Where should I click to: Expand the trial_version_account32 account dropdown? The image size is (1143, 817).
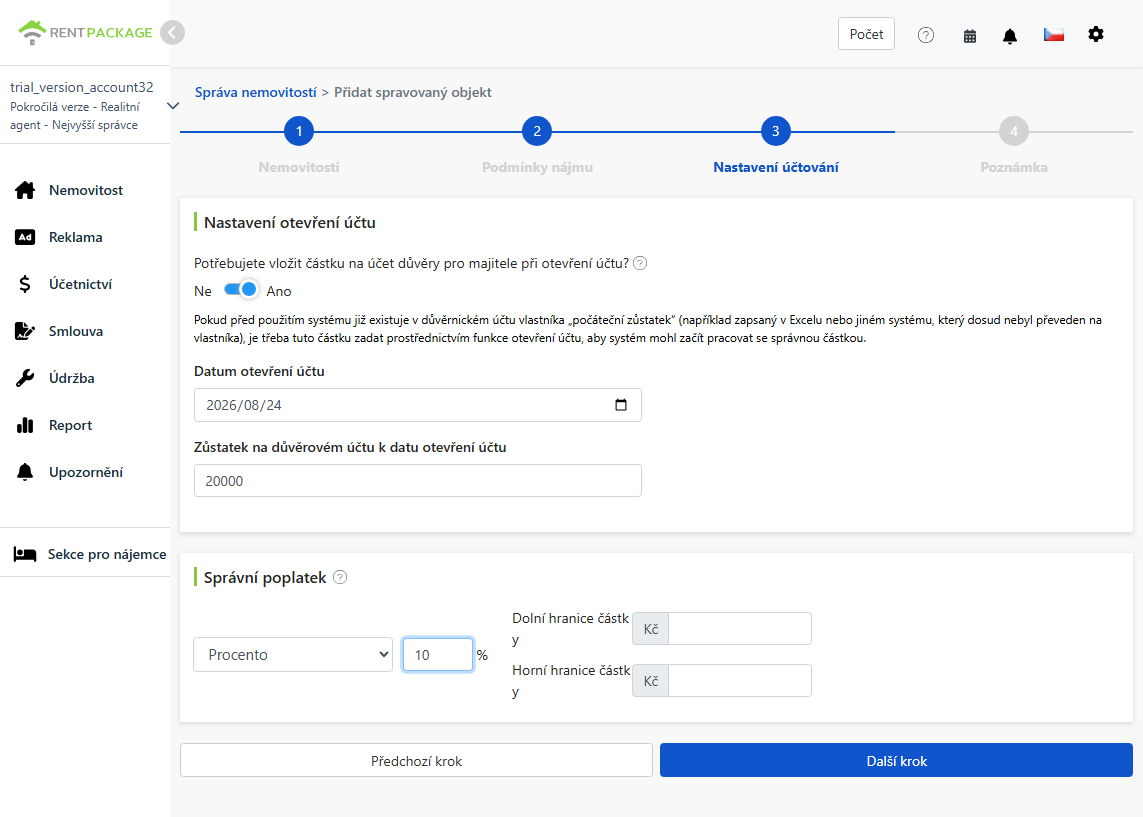click(x=173, y=106)
